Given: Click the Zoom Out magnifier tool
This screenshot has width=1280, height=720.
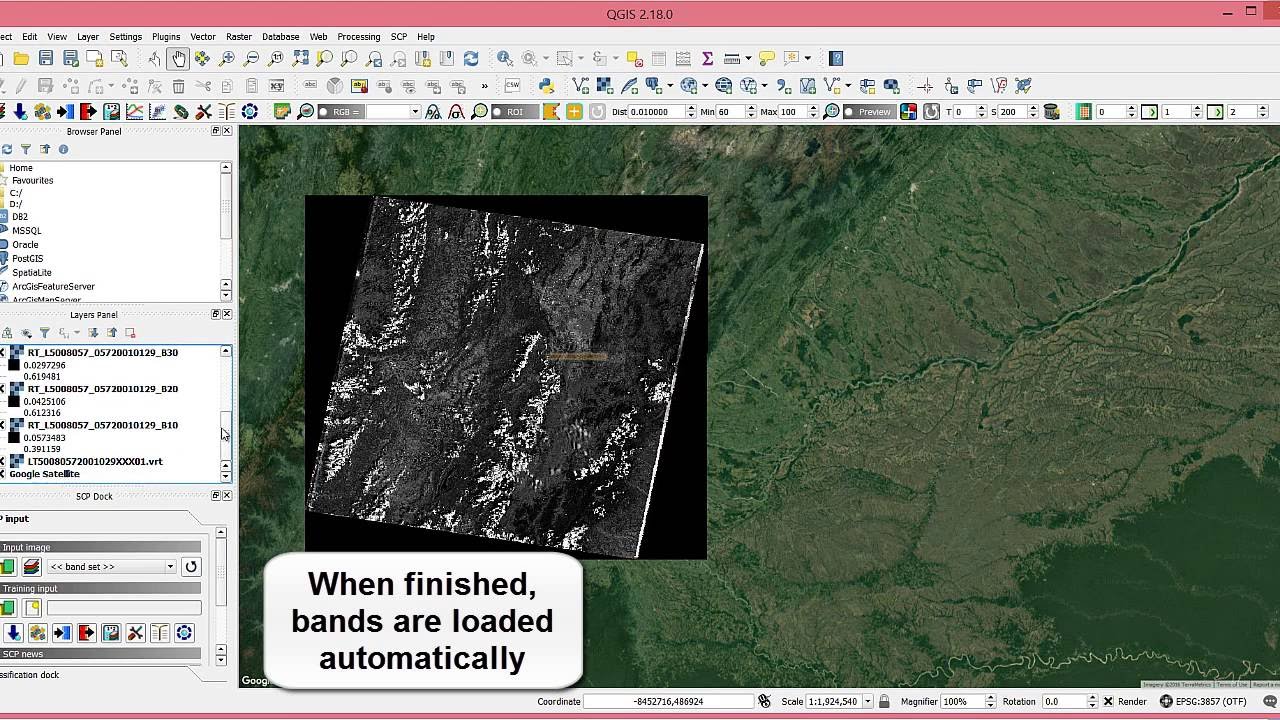Looking at the screenshot, I should tap(251, 59).
